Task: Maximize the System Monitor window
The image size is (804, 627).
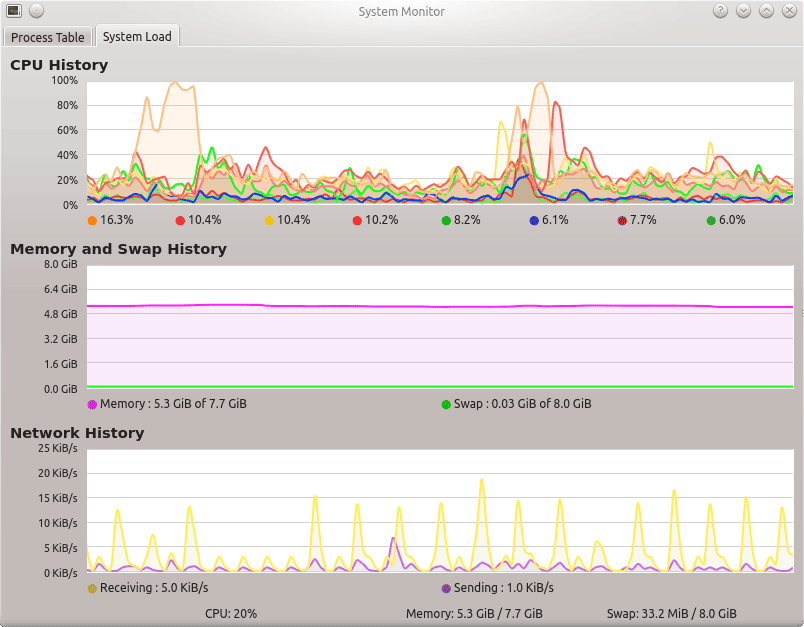Action: point(766,11)
